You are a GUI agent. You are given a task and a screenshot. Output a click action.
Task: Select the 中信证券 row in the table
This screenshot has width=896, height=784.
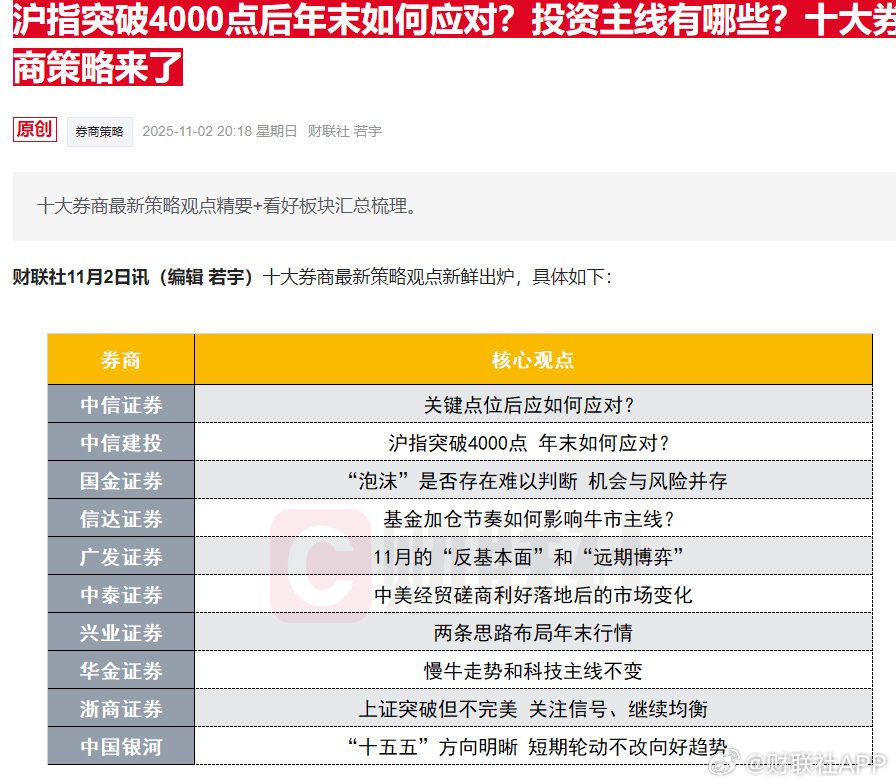pos(120,405)
